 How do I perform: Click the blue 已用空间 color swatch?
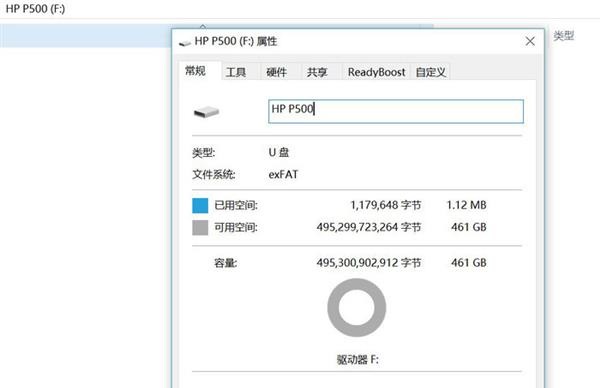click(200, 205)
